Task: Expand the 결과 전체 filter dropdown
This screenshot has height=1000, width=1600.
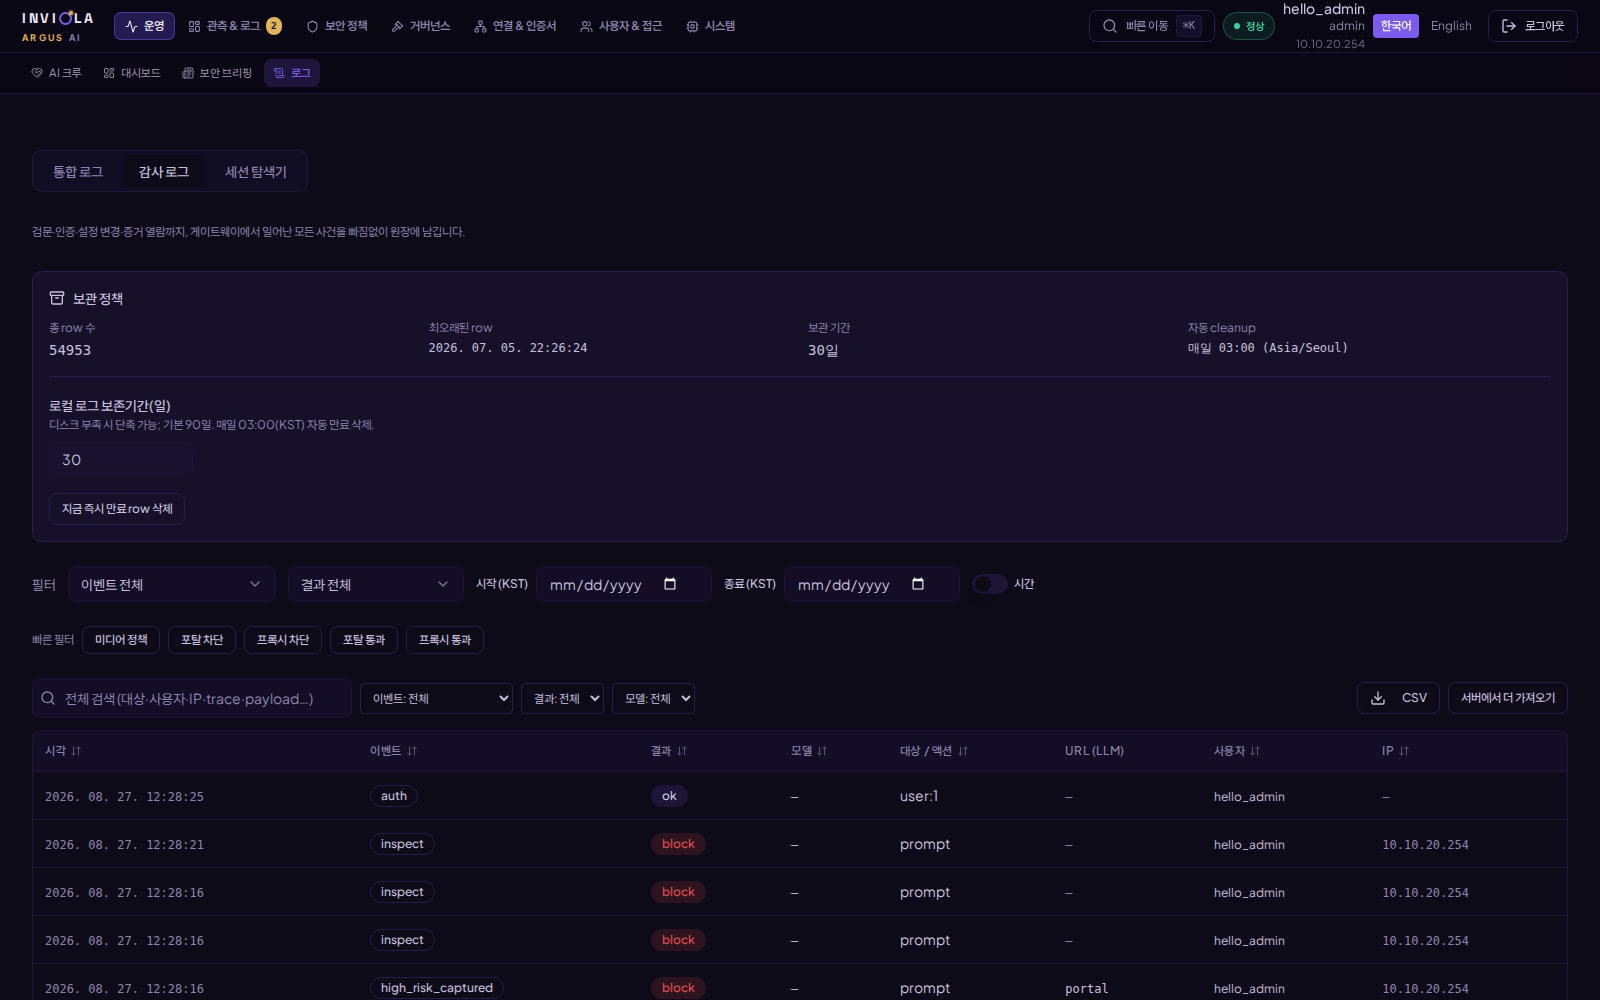Action: point(376,584)
